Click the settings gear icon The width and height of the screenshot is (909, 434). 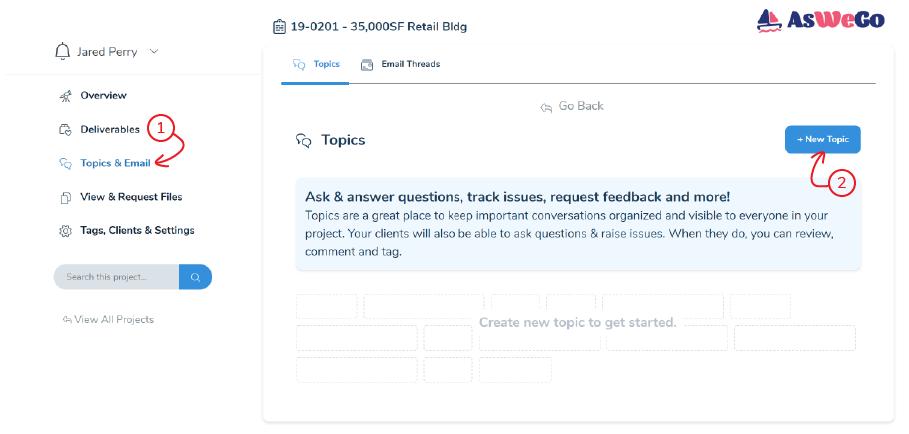tap(66, 231)
